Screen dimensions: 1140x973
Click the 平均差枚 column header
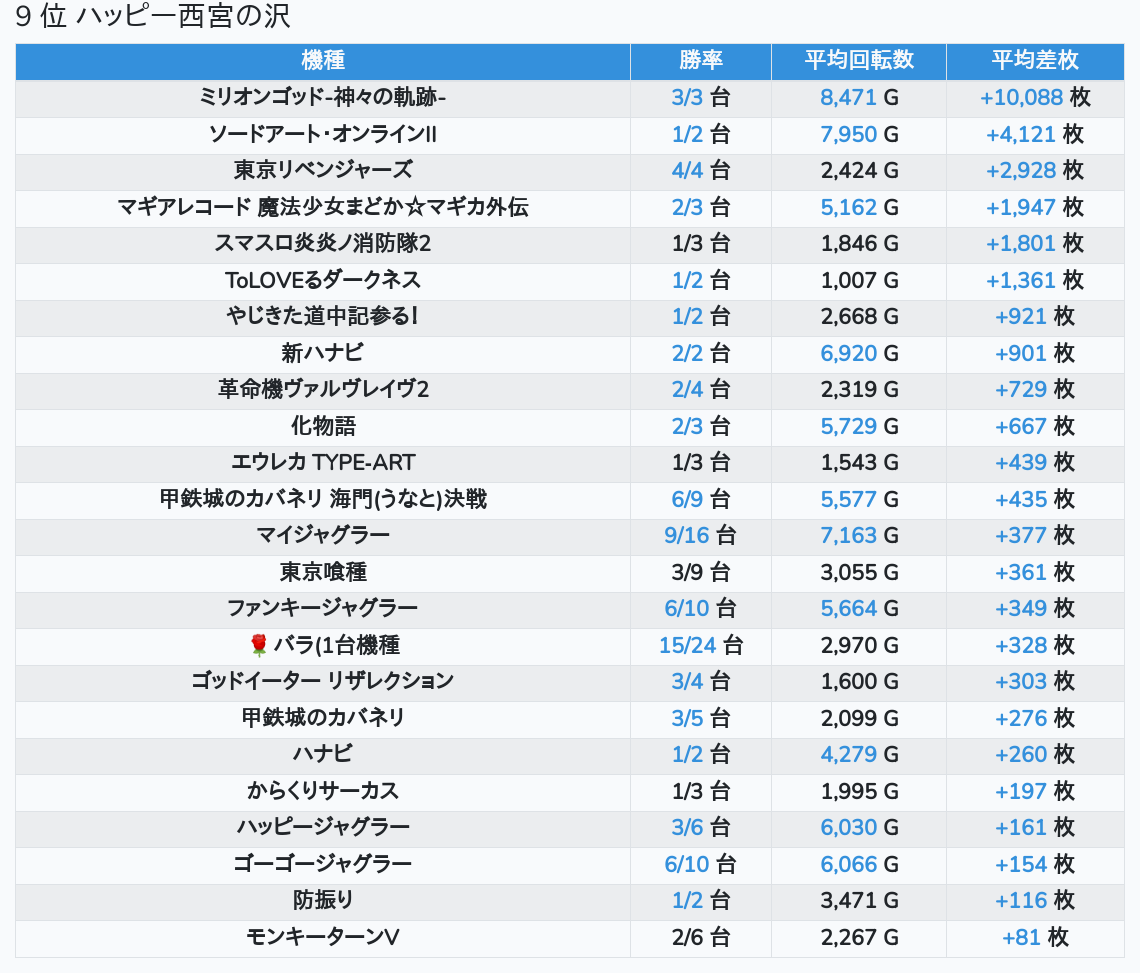click(1035, 60)
